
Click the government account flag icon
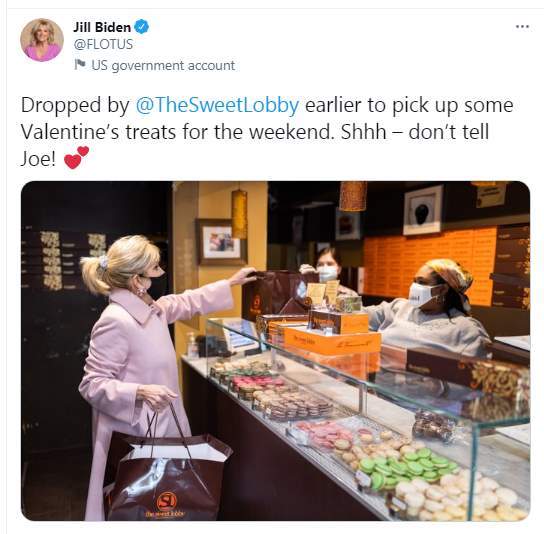tap(80, 65)
